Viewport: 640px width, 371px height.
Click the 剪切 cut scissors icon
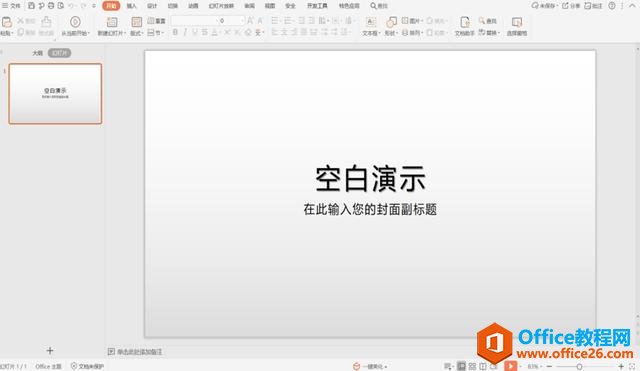[27, 20]
